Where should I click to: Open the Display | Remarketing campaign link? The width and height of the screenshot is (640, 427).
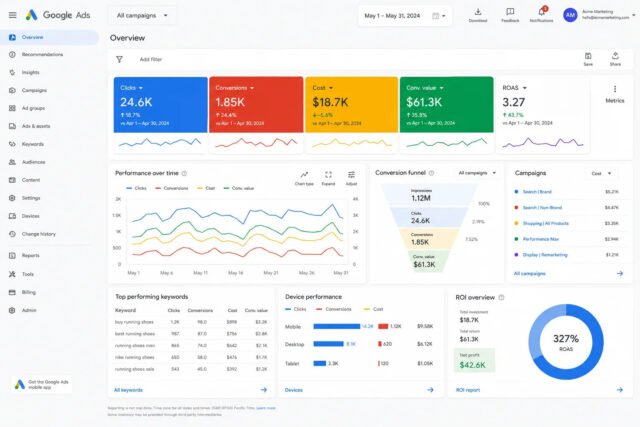[545, 255]
